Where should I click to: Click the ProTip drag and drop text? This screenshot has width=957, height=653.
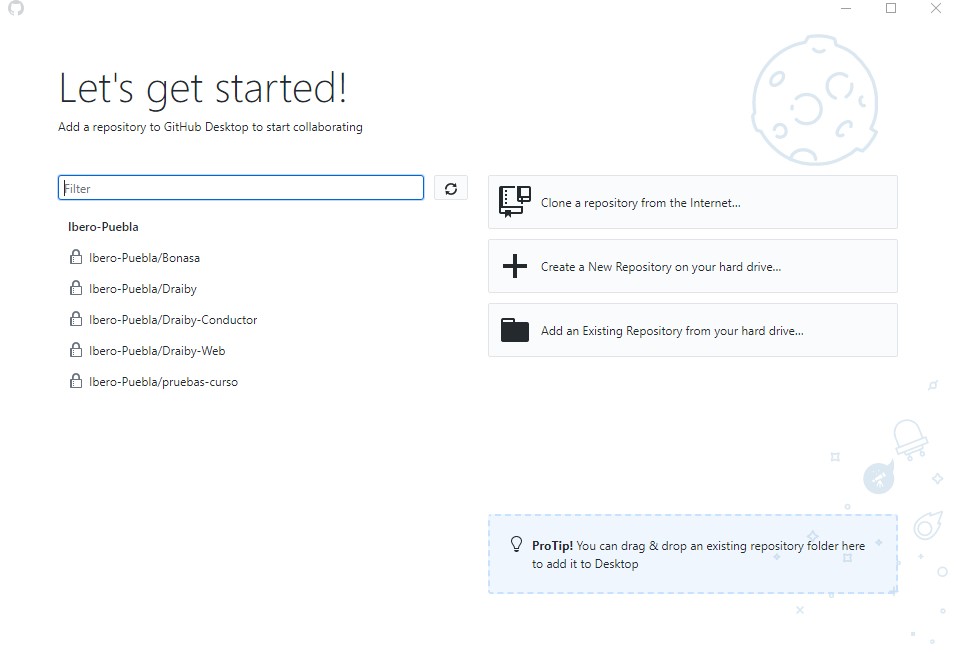[698, 555]
